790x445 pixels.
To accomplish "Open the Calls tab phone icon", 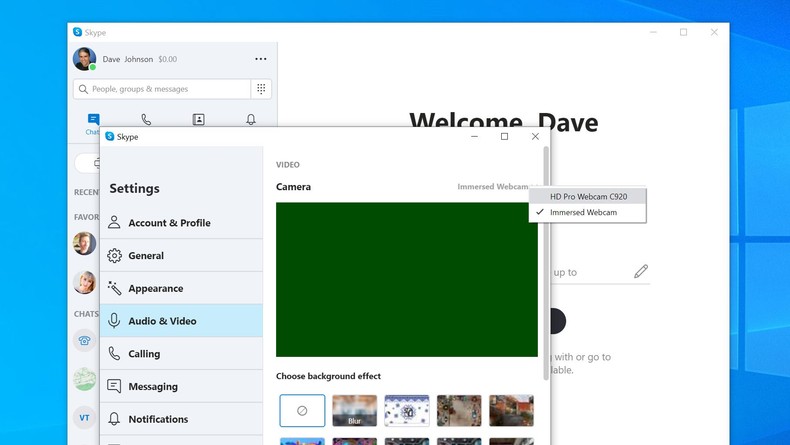I will click(146, 120).
